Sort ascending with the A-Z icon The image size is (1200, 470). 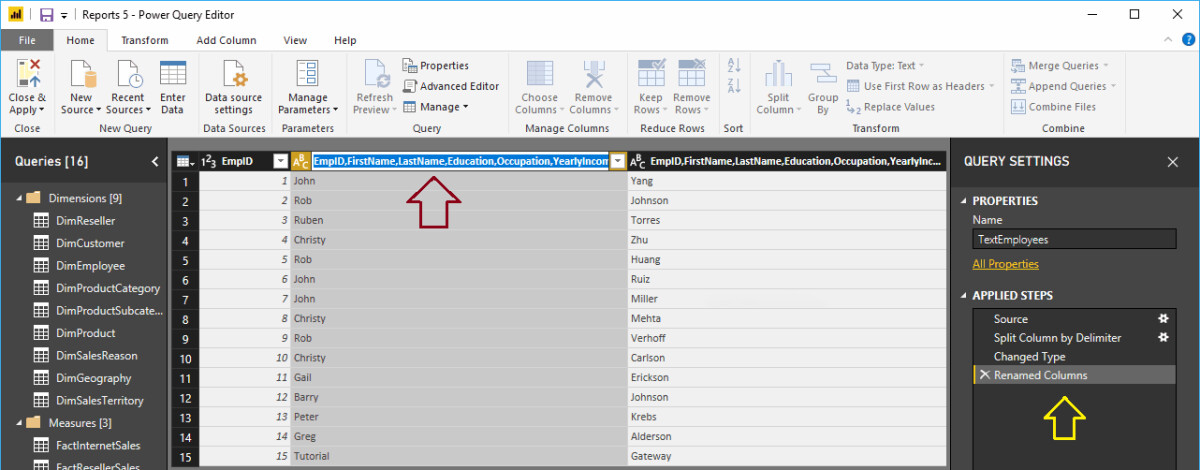click(734, 65)
